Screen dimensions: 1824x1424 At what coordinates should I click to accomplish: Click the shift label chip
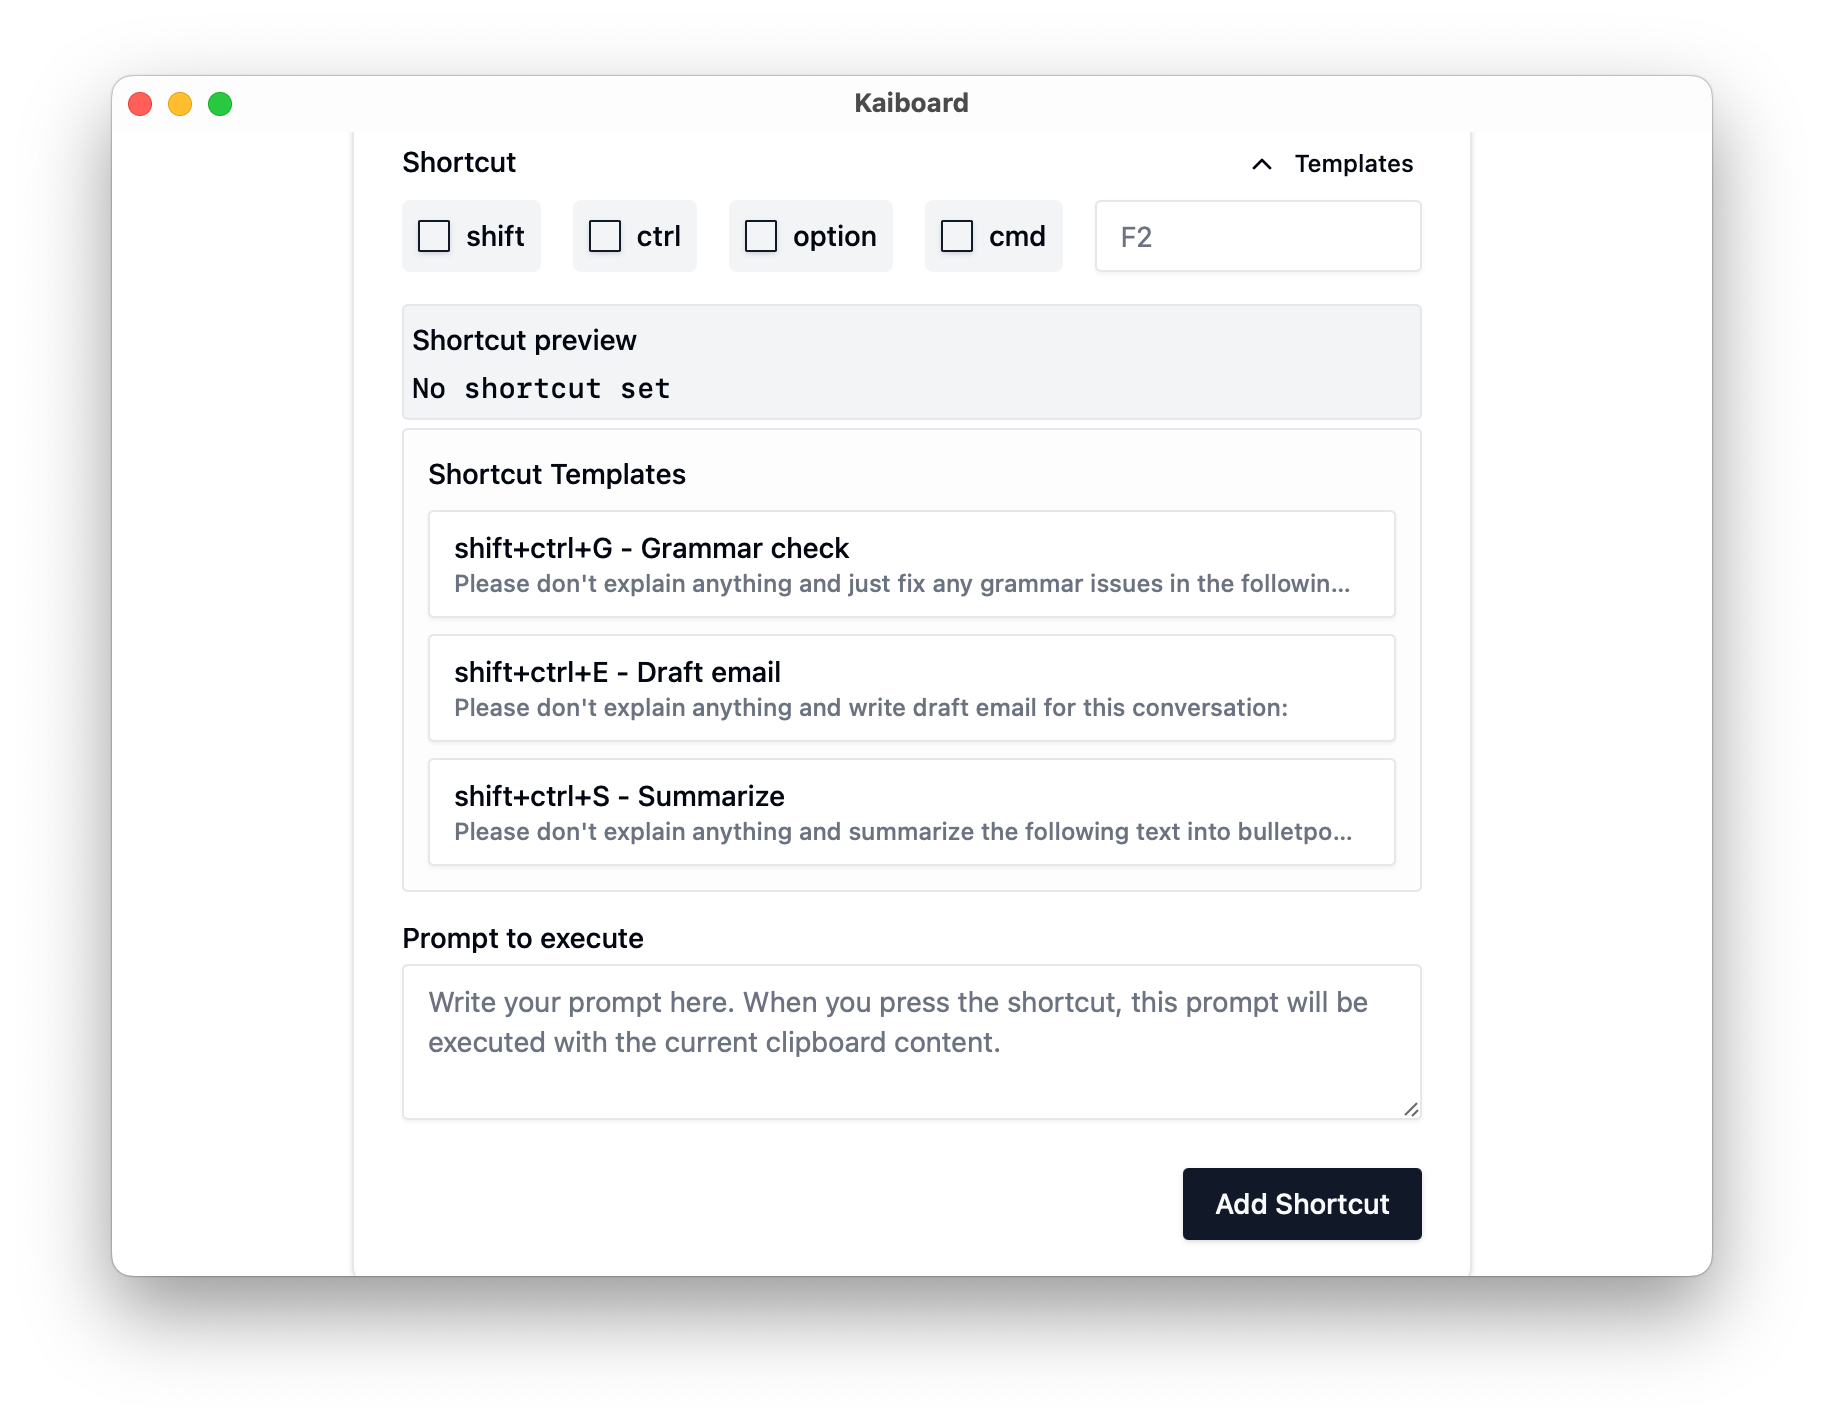point(471,236)
